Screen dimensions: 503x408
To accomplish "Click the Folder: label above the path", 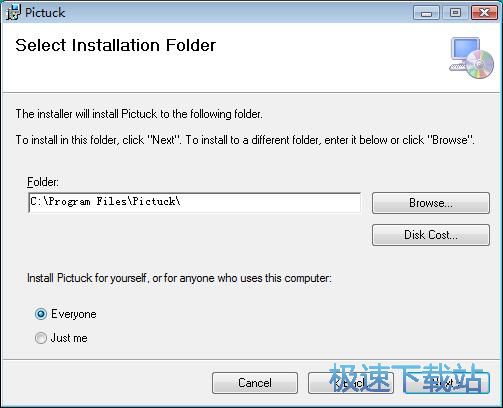I will coord(43,182).
